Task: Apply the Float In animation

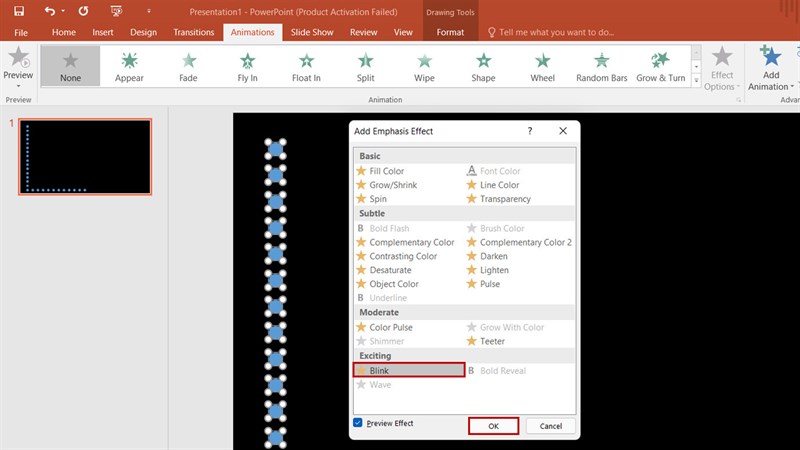Action: point(306,66)
